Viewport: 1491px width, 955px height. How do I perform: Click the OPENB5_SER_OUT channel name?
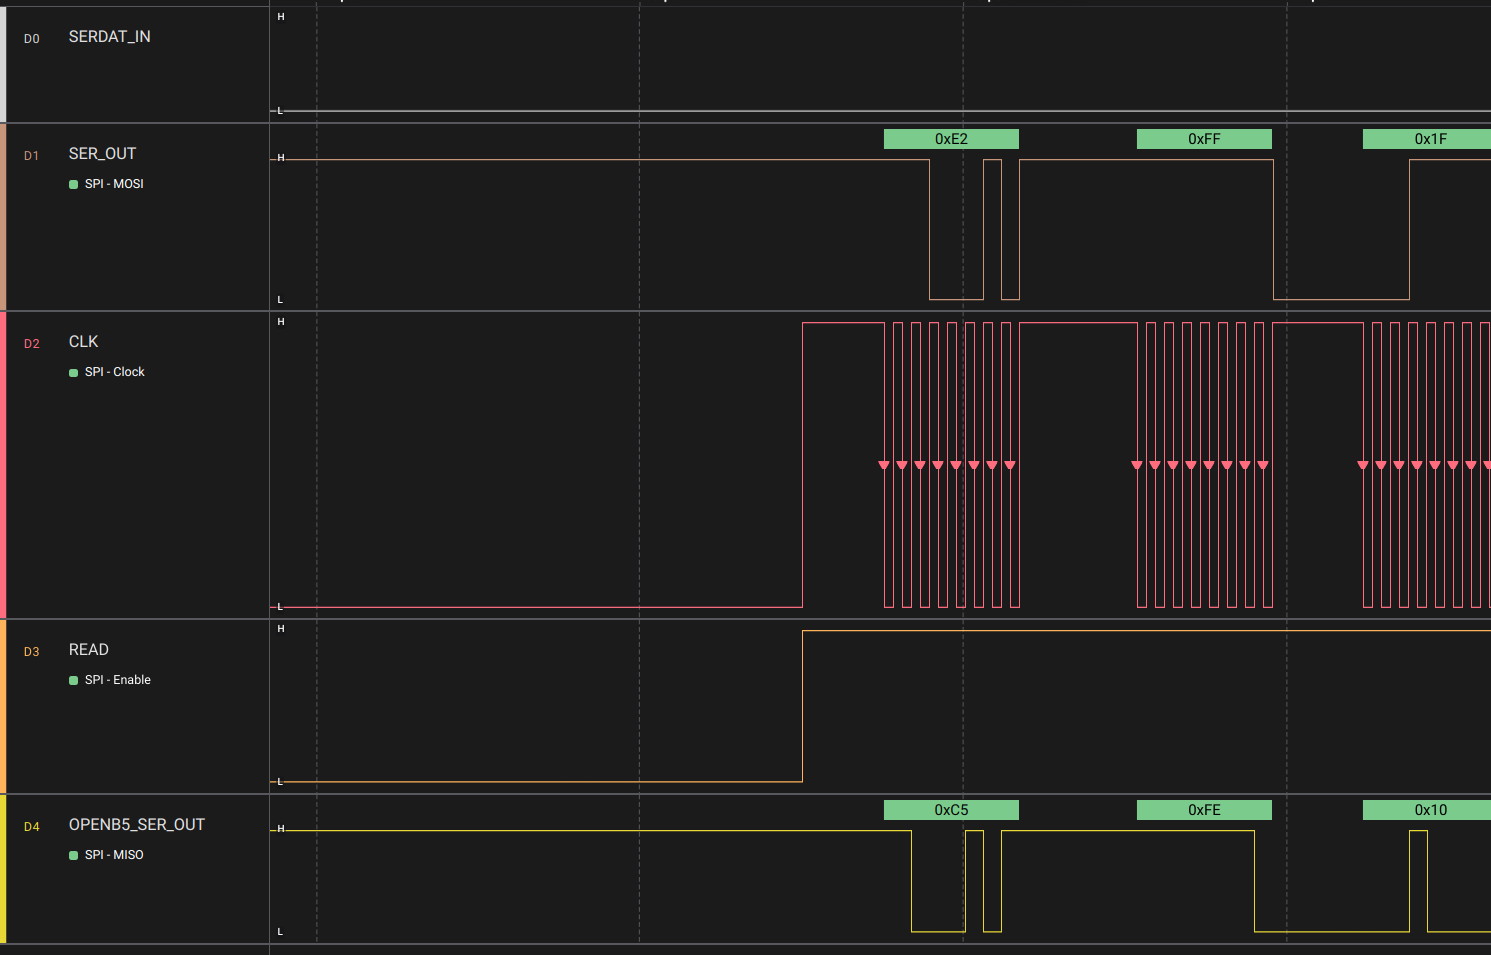click(136, 825)
